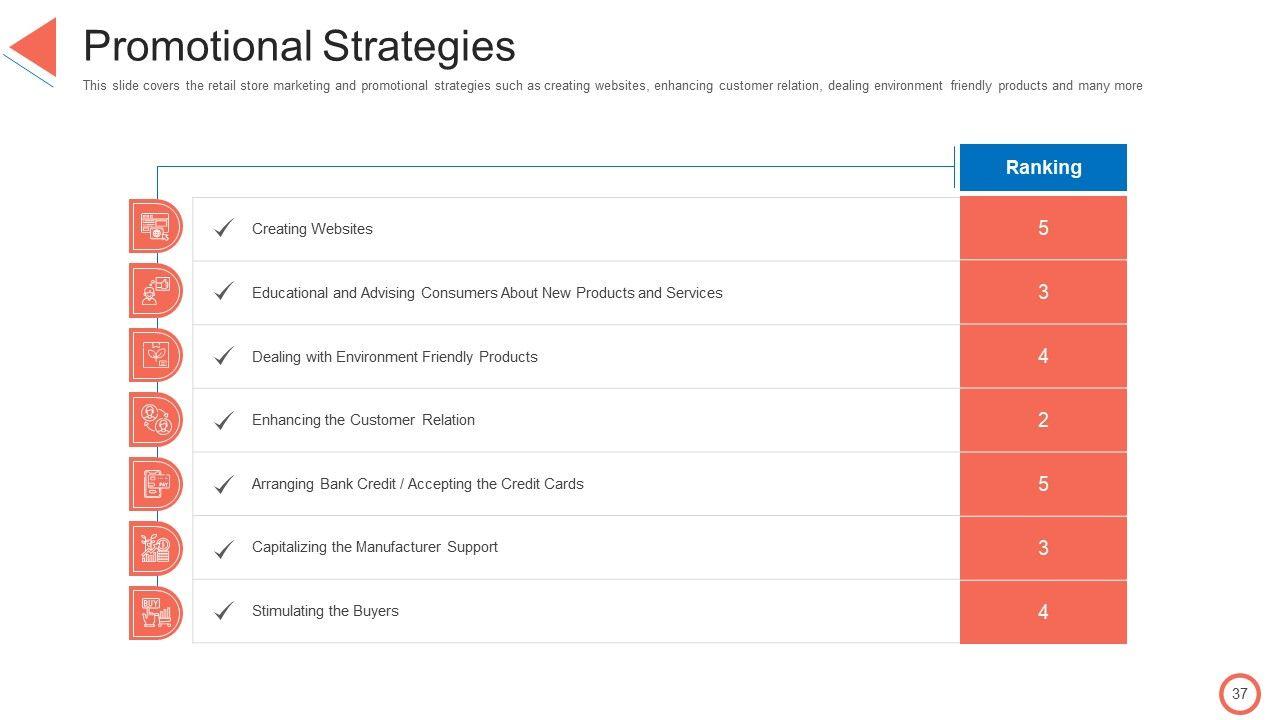Click checkmark next to Enhancing the Customer Relation
This screenshot has height=720, width=1280.
click(224, 420)
